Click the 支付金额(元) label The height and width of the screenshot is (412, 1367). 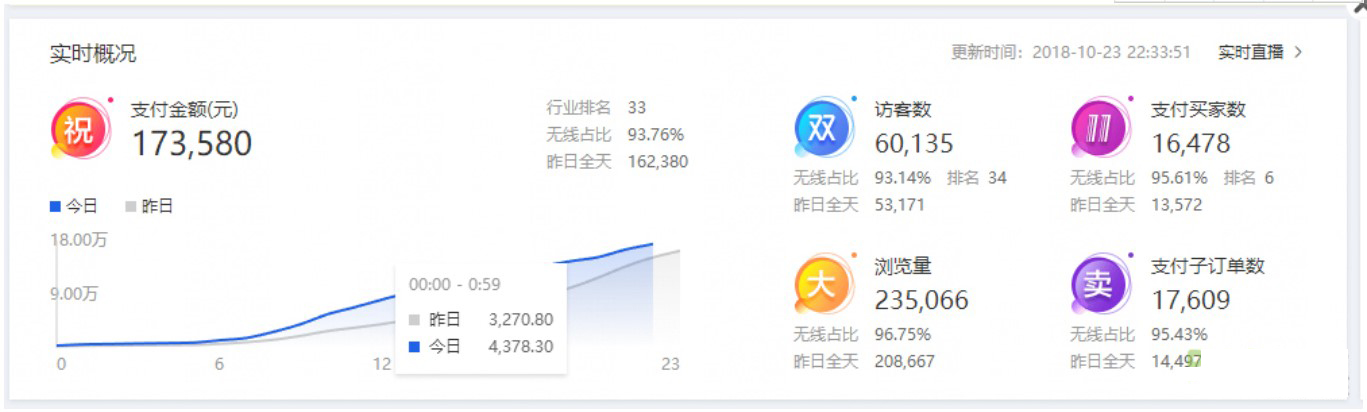tap(185, 110)
